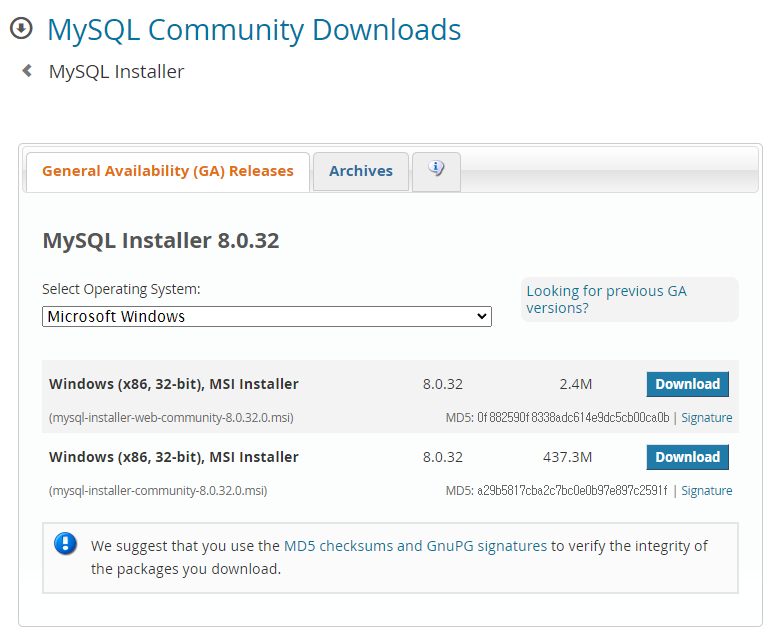This screenshot has width=777, height=632.
Task: Click MSI Installer title in the 437.3M row
Action: 174,457
